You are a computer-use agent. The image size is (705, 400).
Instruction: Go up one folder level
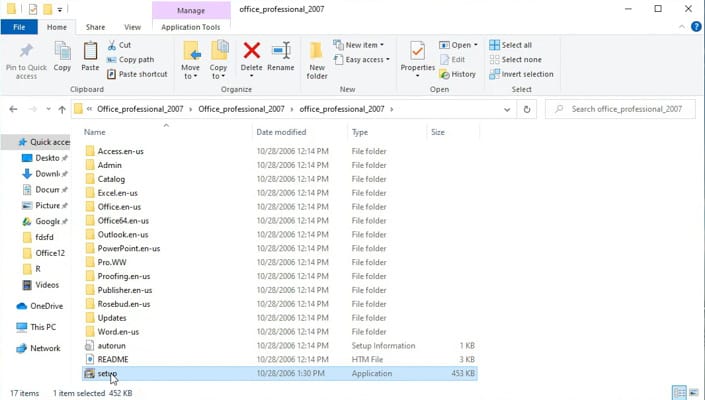click(x=62, y=109)
